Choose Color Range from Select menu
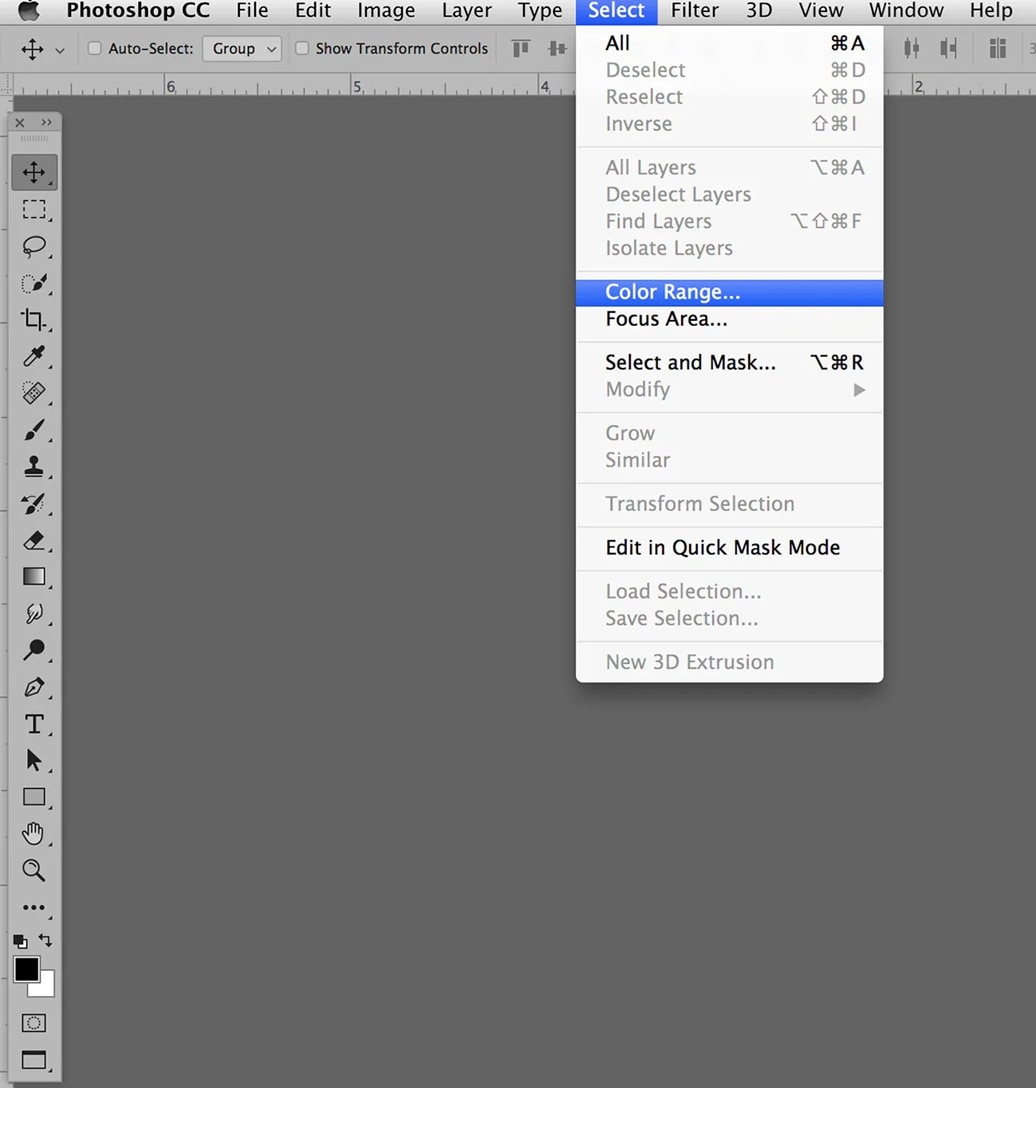The height and width of the screenshot is (1137, 1036). (x=729, y=292)
